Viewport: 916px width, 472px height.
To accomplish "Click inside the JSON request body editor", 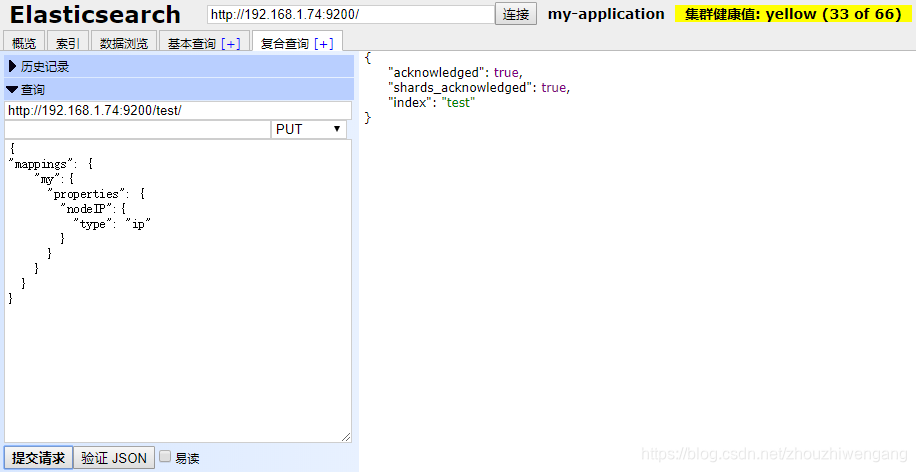I will click(x=178, y=291).
